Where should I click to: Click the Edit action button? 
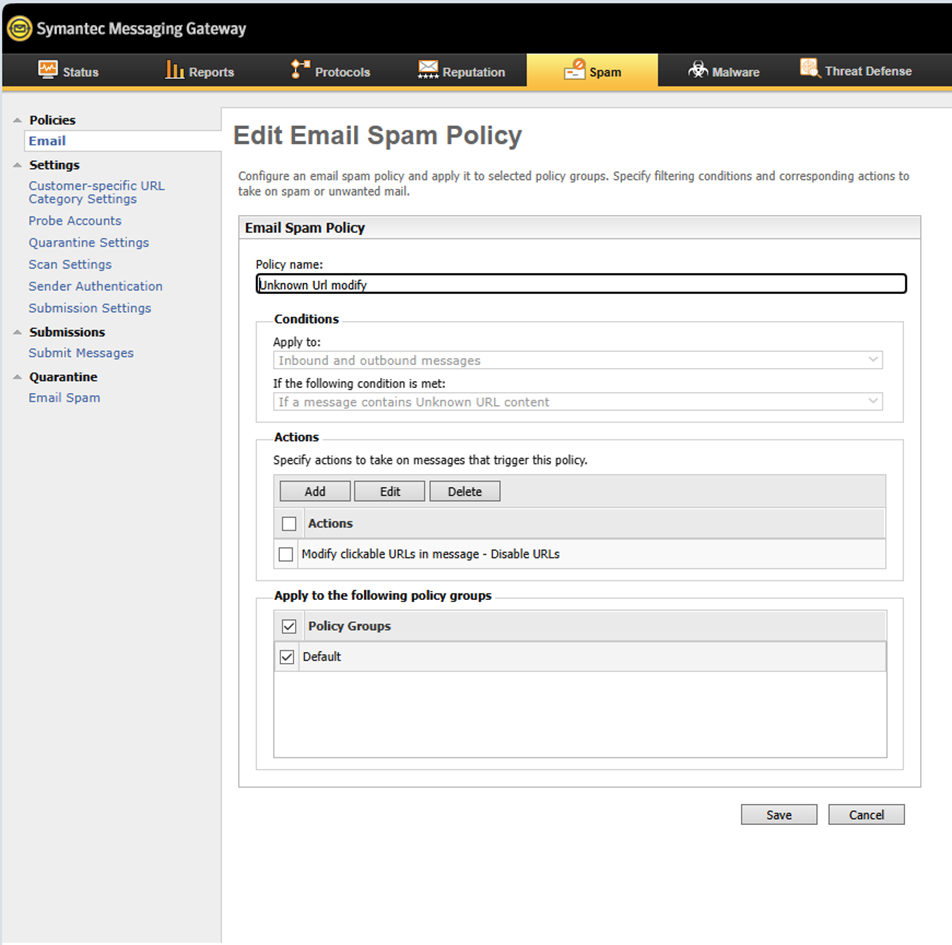(x=389, y=491)
